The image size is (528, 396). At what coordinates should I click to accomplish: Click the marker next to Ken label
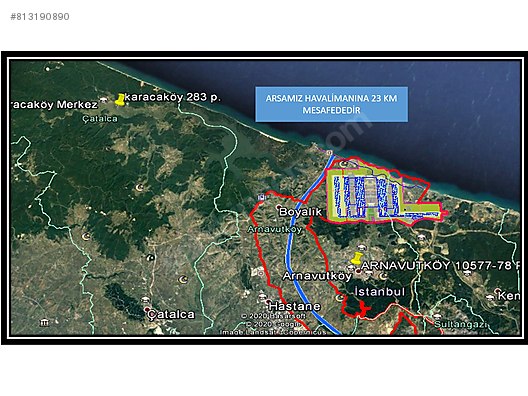[x=498, y=291]
